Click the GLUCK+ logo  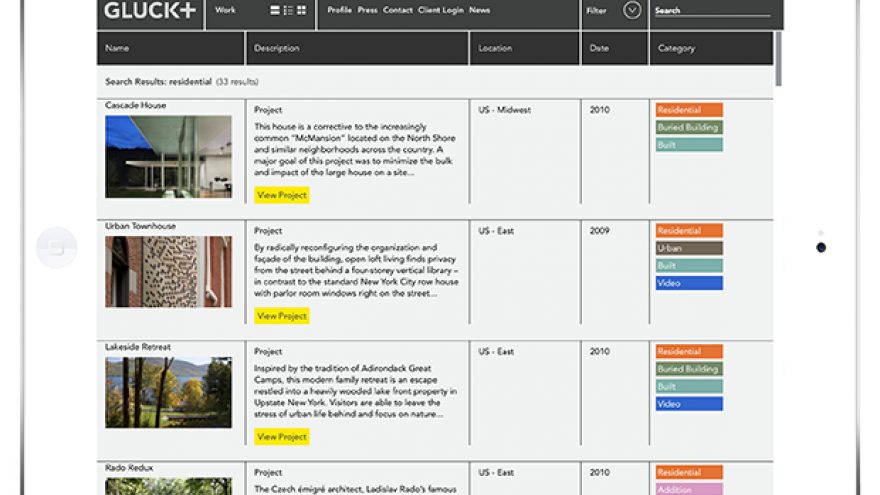(x=150, y=11)
